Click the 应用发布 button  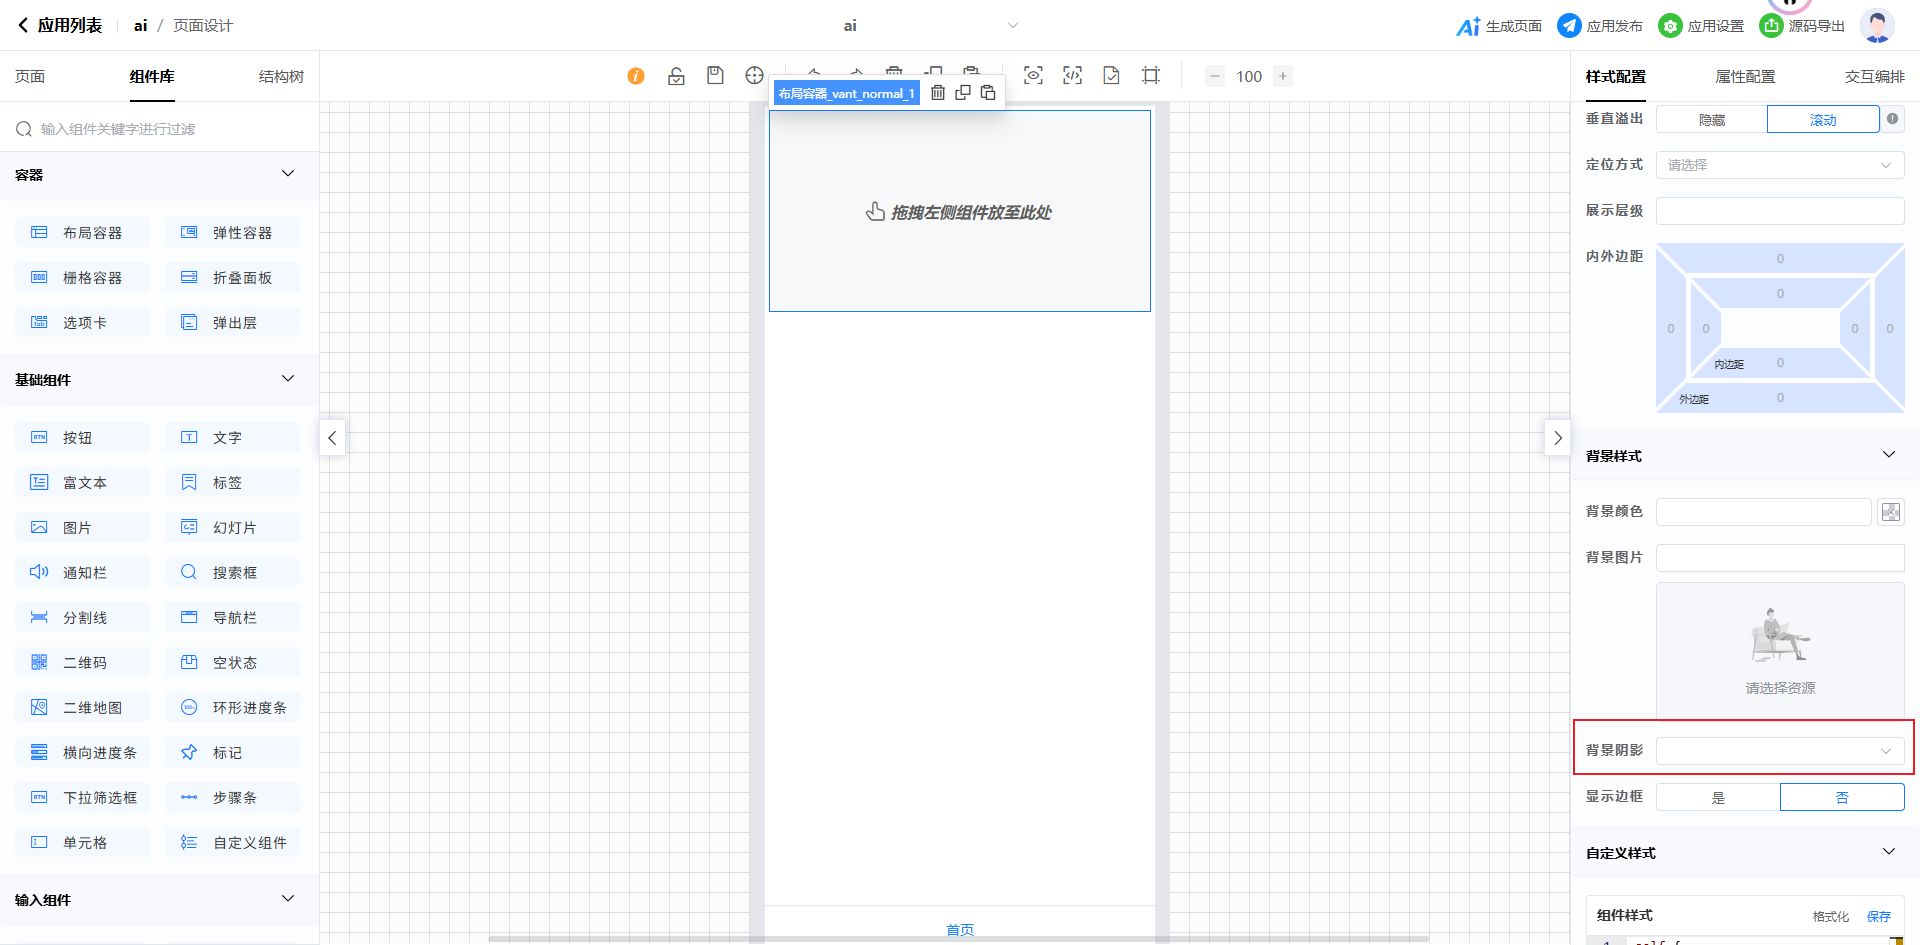coord(1600,26)
